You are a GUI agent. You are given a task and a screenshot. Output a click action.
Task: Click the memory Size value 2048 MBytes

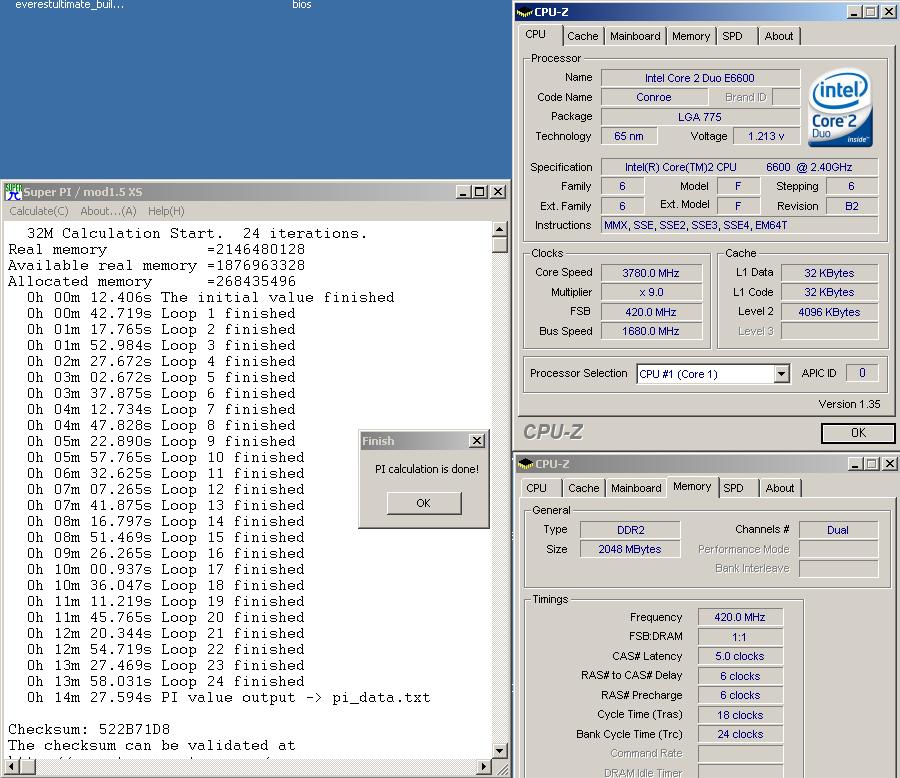[x=630, y=549]
